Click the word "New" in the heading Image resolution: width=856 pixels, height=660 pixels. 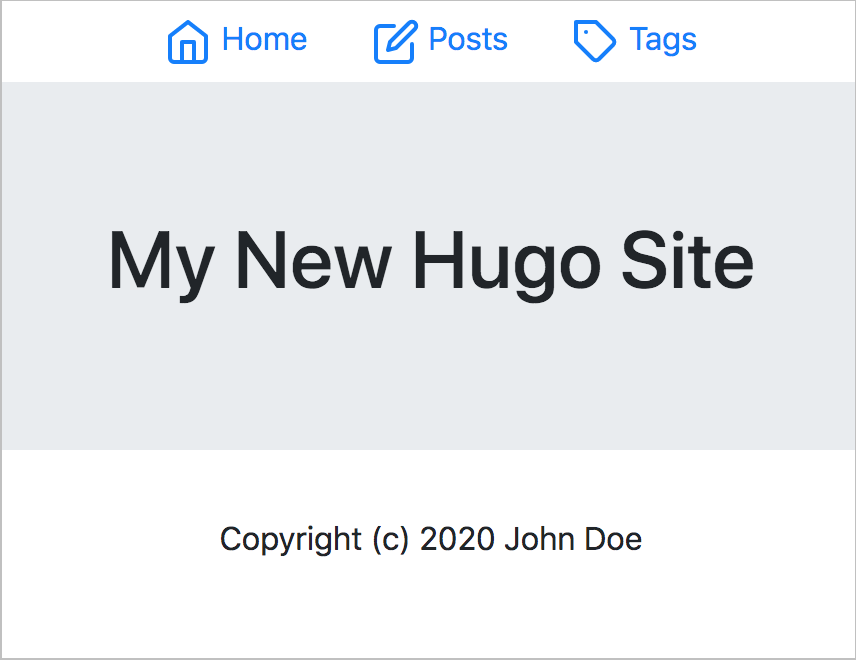click(x=314, y=259)
